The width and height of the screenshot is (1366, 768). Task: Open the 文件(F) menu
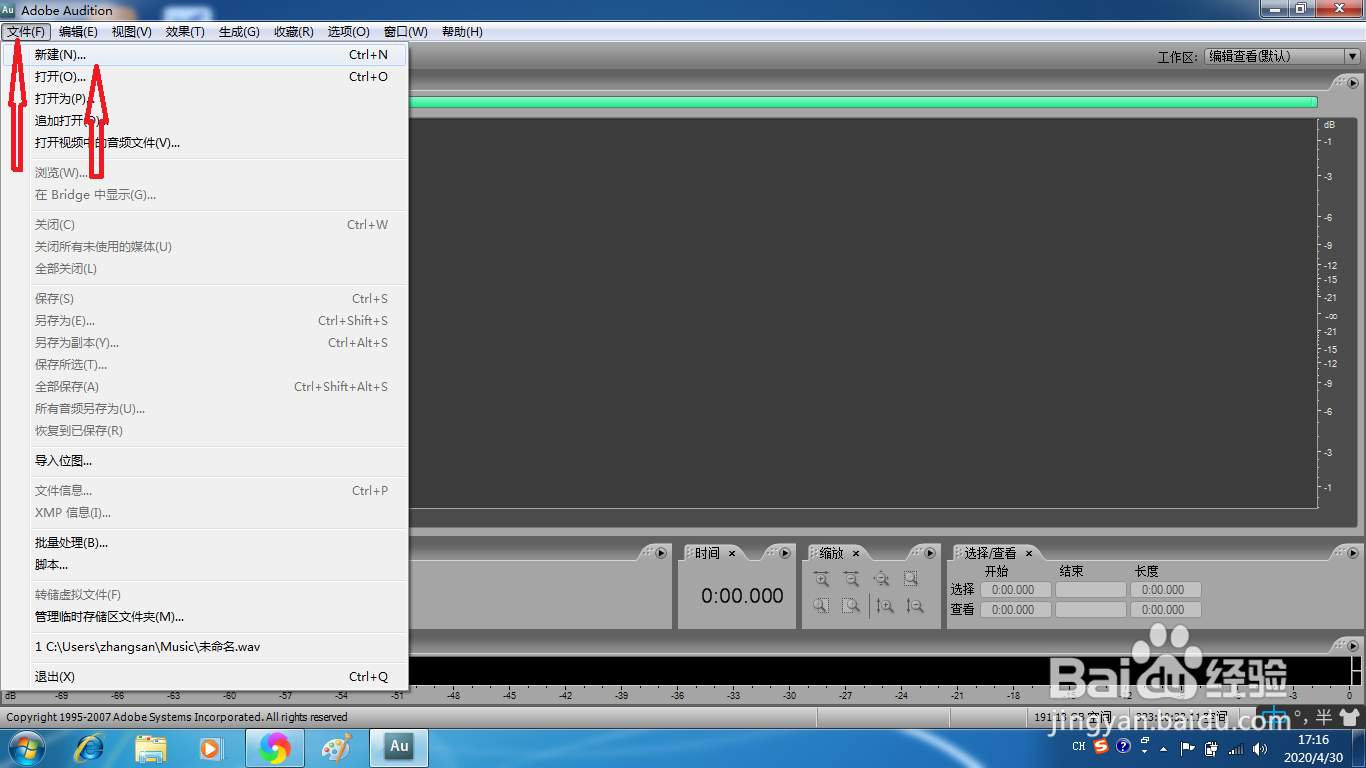[x=26, y=32]
